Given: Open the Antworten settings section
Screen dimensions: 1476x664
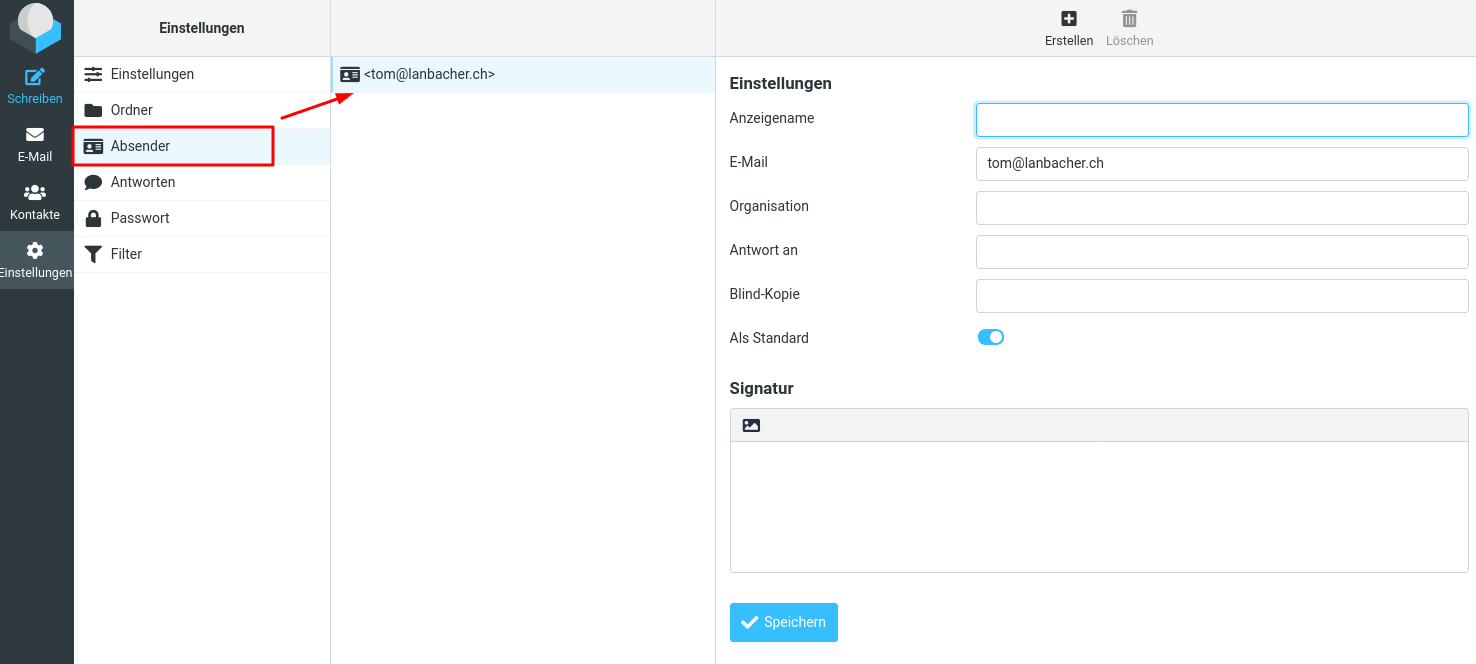Looking at the screenshot, I should pyautogui.click(x=202, y=182).
